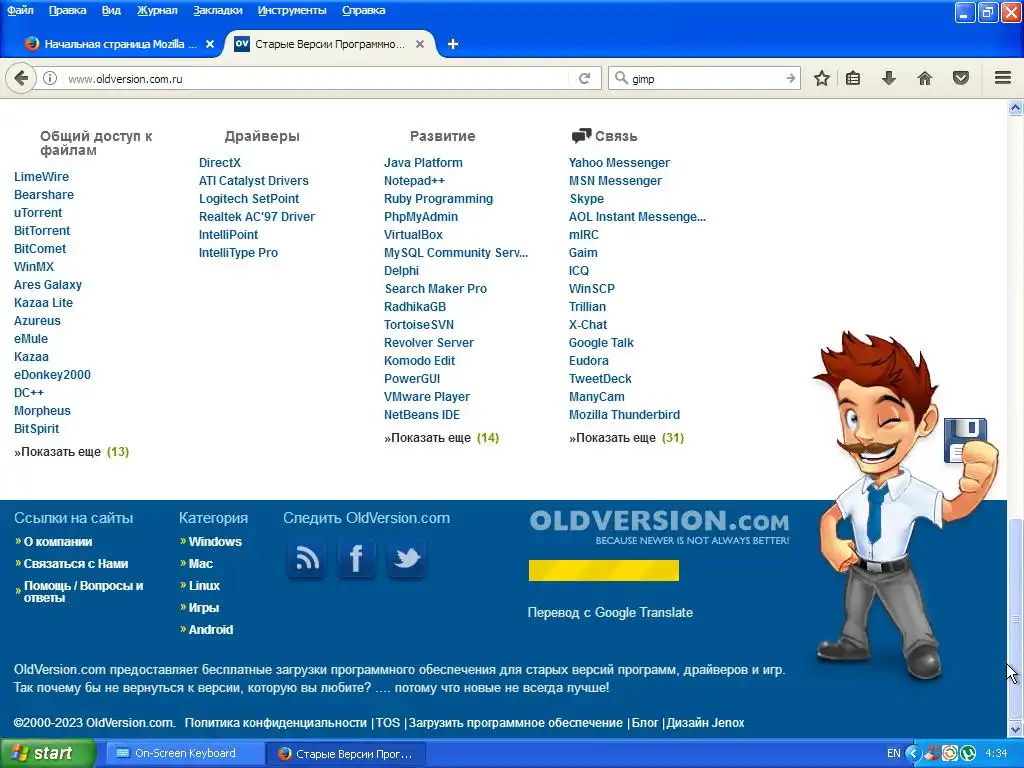Viewport: 1024px width, 768px height.
Task: Select Windows category in footer
Action: point(215,541)
